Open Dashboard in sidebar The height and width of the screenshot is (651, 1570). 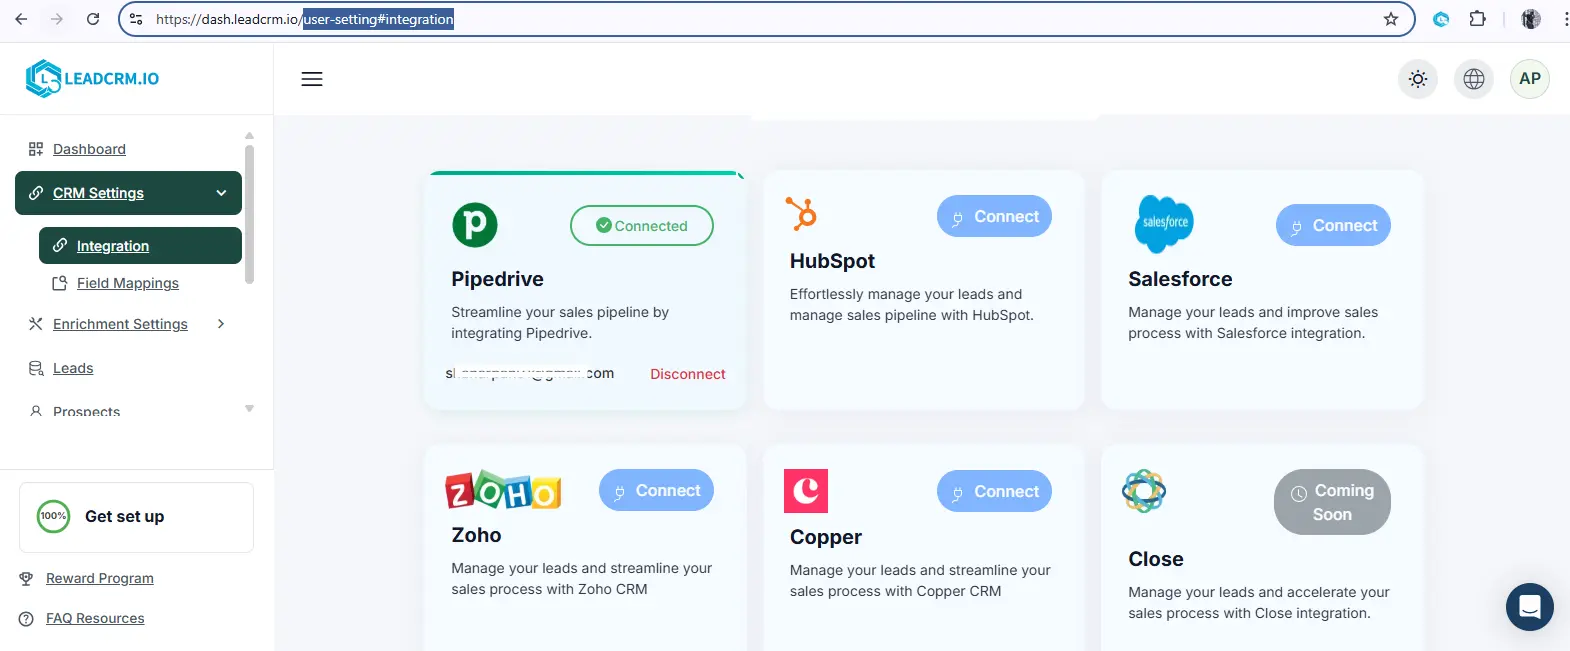click(89, 149)
